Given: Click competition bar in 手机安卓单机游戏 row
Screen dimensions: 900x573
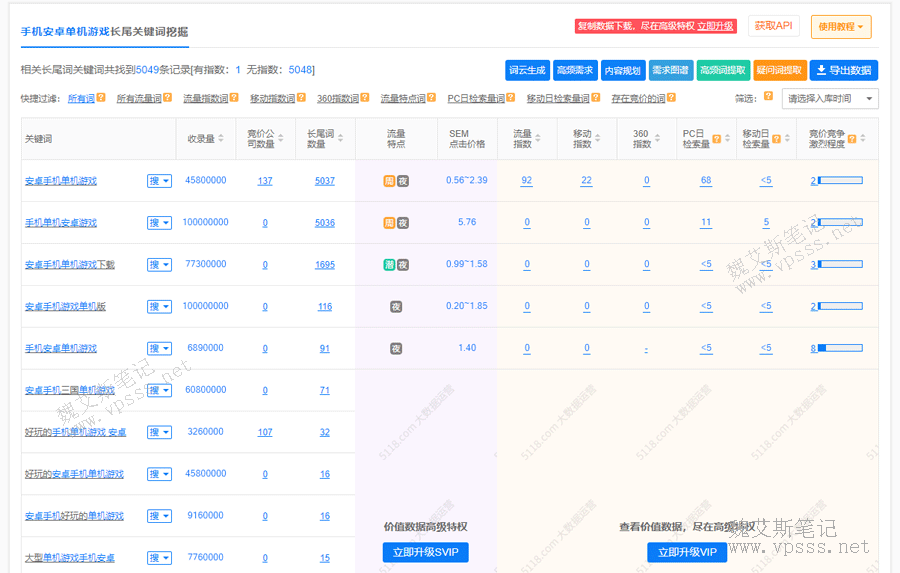Looking at the screenshot, I should tap(840, 348).
